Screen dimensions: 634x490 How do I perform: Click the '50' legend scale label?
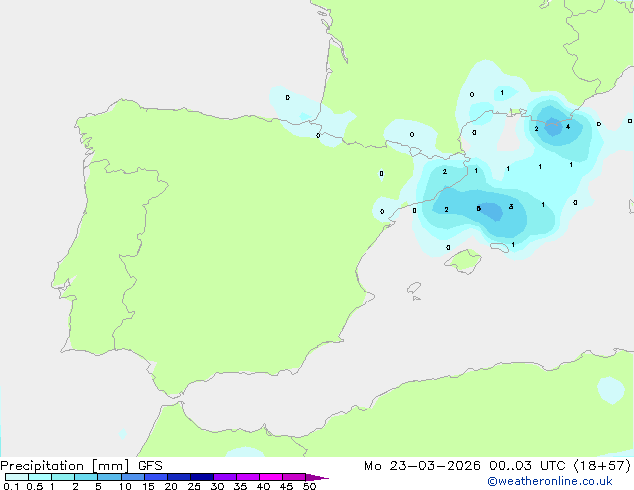(309, 486)
